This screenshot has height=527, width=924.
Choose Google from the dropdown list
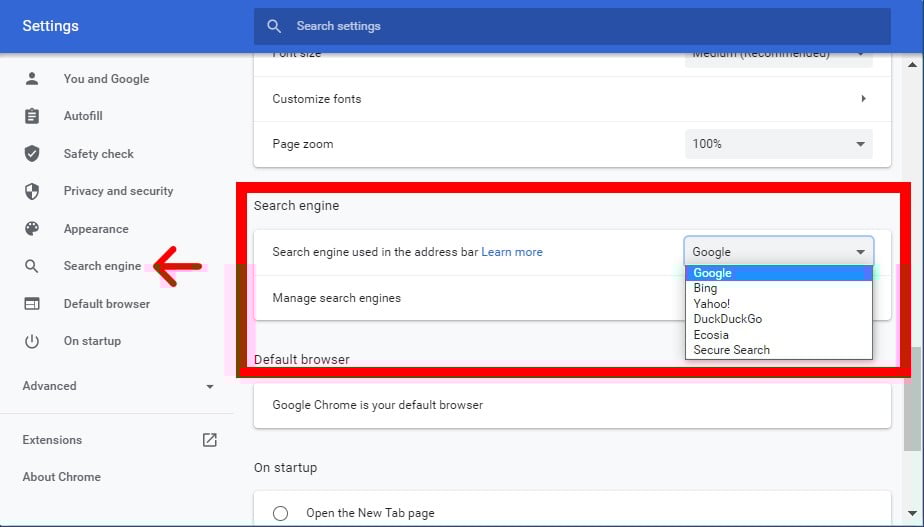point(778,273)
